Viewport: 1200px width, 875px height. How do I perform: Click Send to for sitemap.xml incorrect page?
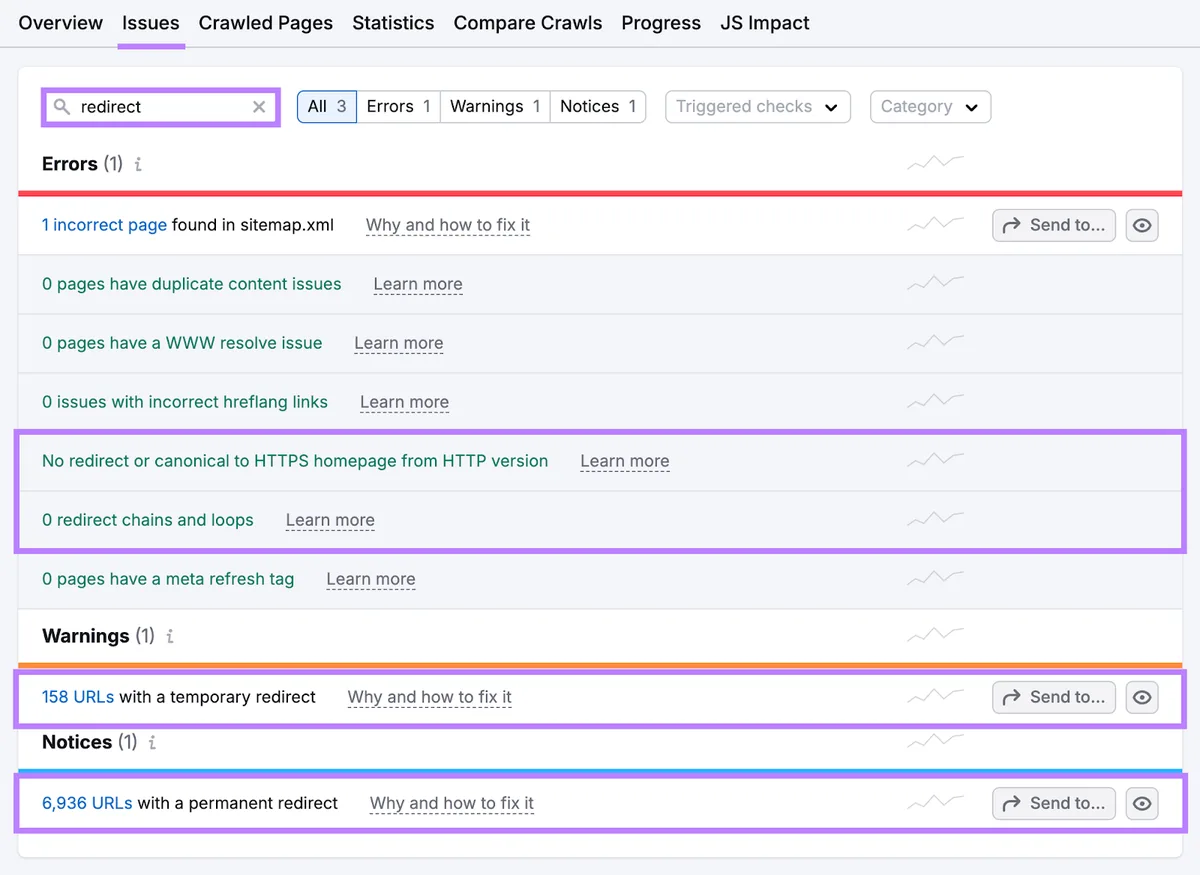pos(1054,225)
